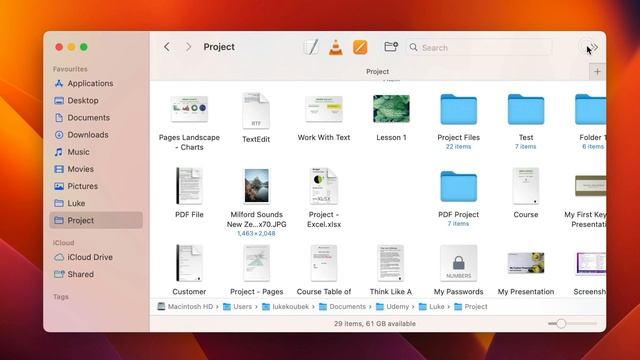Select Lesson 1 file thumbnail

391,109
